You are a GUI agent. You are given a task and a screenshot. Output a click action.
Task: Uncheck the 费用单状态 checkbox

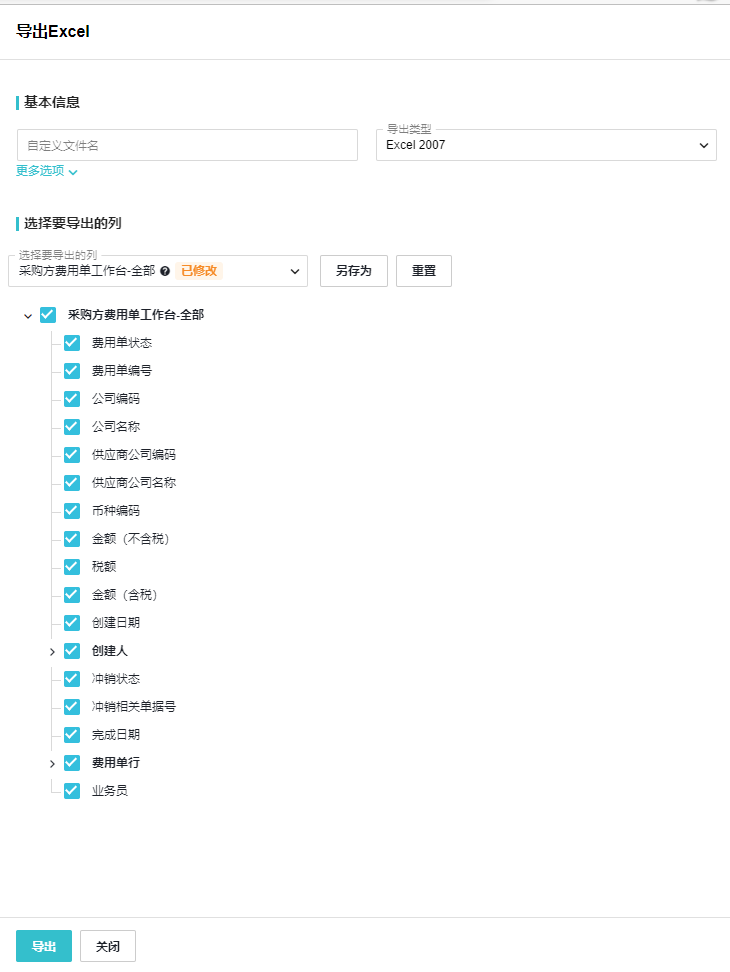tap(72, 343)
